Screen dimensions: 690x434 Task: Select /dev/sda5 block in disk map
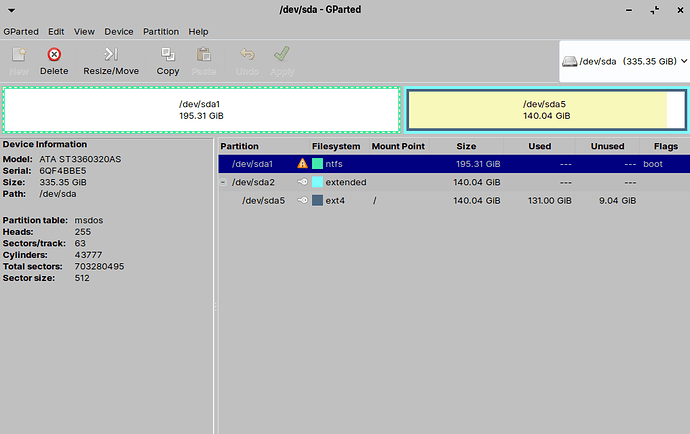point(546,110)
